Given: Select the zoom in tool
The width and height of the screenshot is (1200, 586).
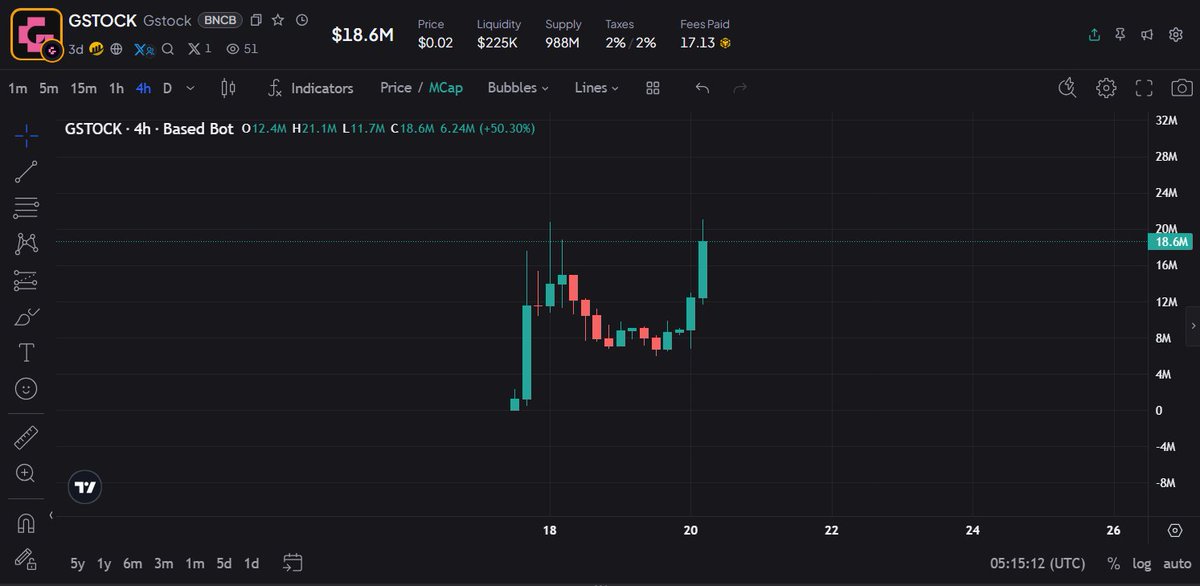Looking at the screenshot, I should click(26, 474).
